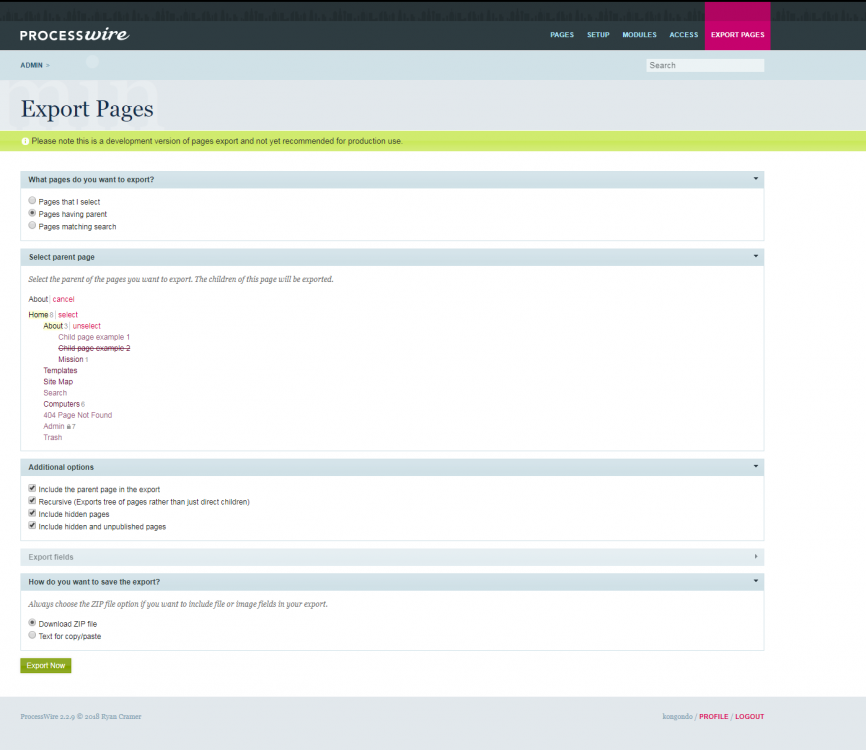Select the "Pages that I select" option
The height and width of the screenshot is (750, 866).
pyautogui.click(x=32, y=201)
